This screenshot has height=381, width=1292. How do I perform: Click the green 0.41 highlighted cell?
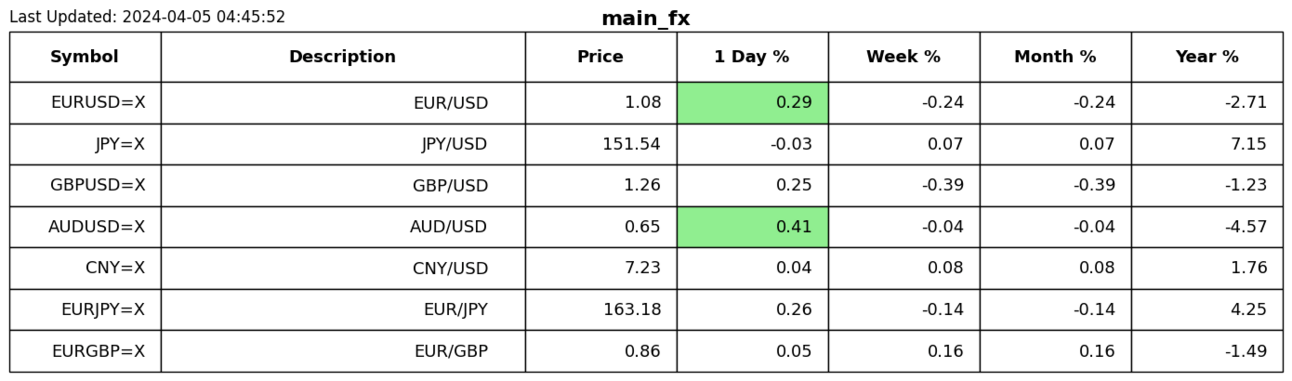point(752,227)
